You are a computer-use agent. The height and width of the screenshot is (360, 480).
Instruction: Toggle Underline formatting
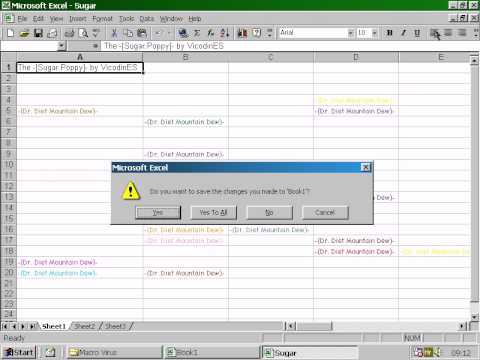(417, 33)
